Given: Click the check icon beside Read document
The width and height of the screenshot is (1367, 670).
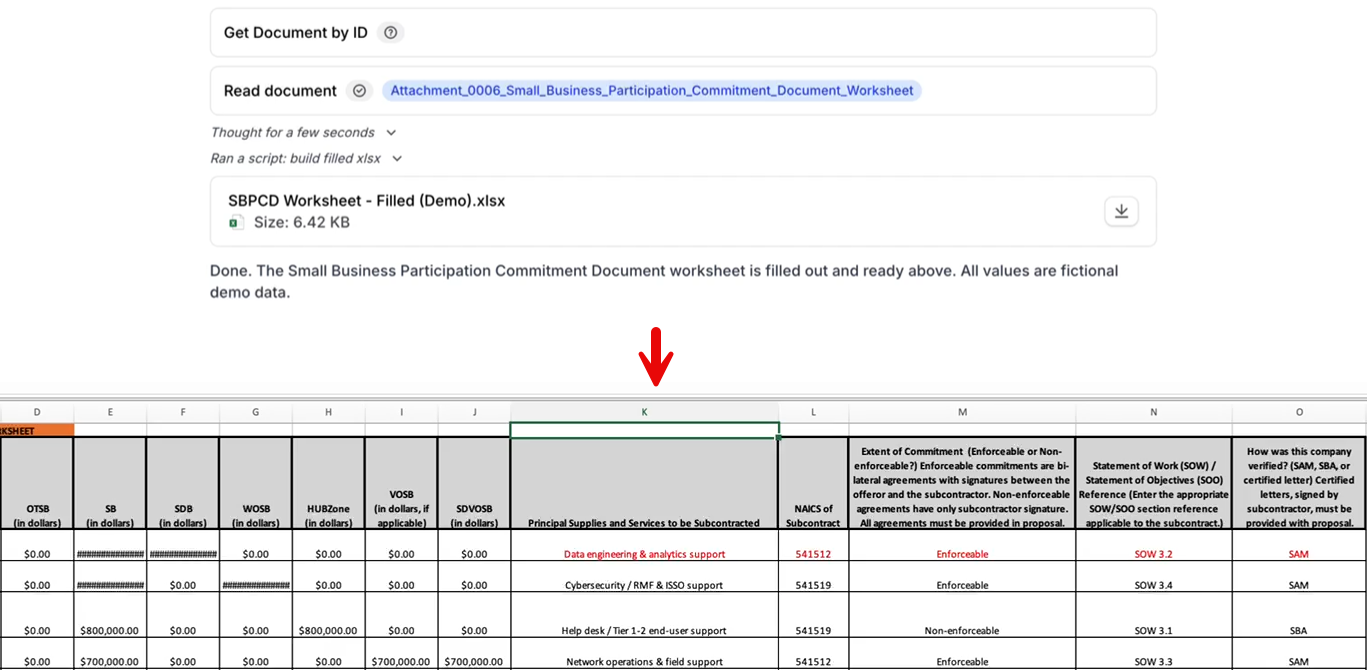Looking at the screenshot, I should (359, 91).
